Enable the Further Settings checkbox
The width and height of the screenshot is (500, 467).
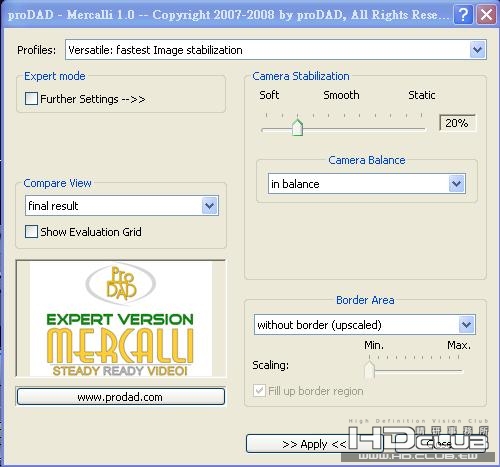coord(31,99)
